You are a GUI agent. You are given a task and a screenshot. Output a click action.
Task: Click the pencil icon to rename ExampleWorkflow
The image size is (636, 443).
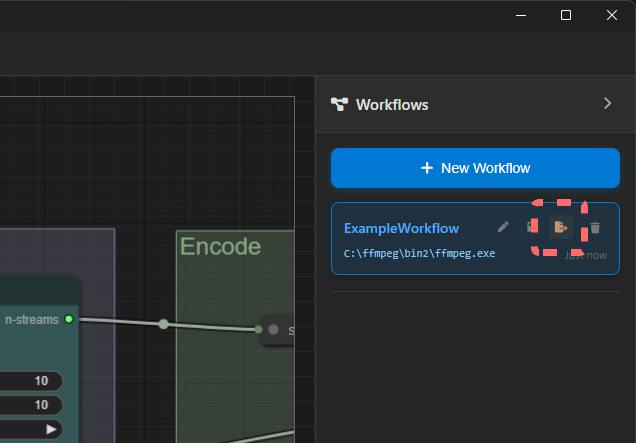tap(503, 227)
